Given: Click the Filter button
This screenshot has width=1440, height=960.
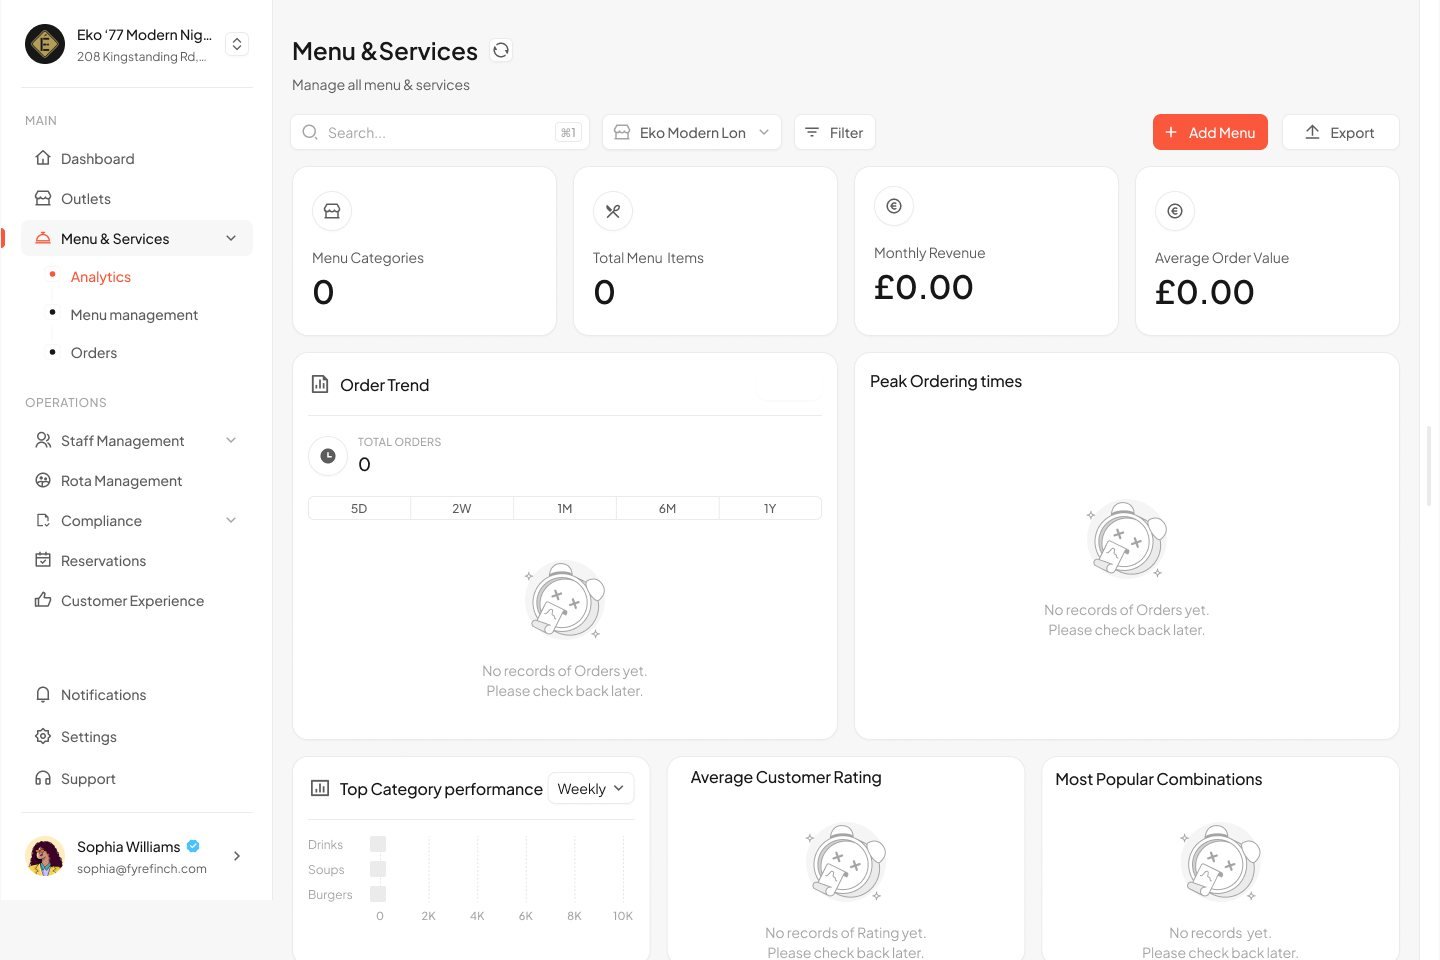Looking at the screenshot, I should [835, 132].
